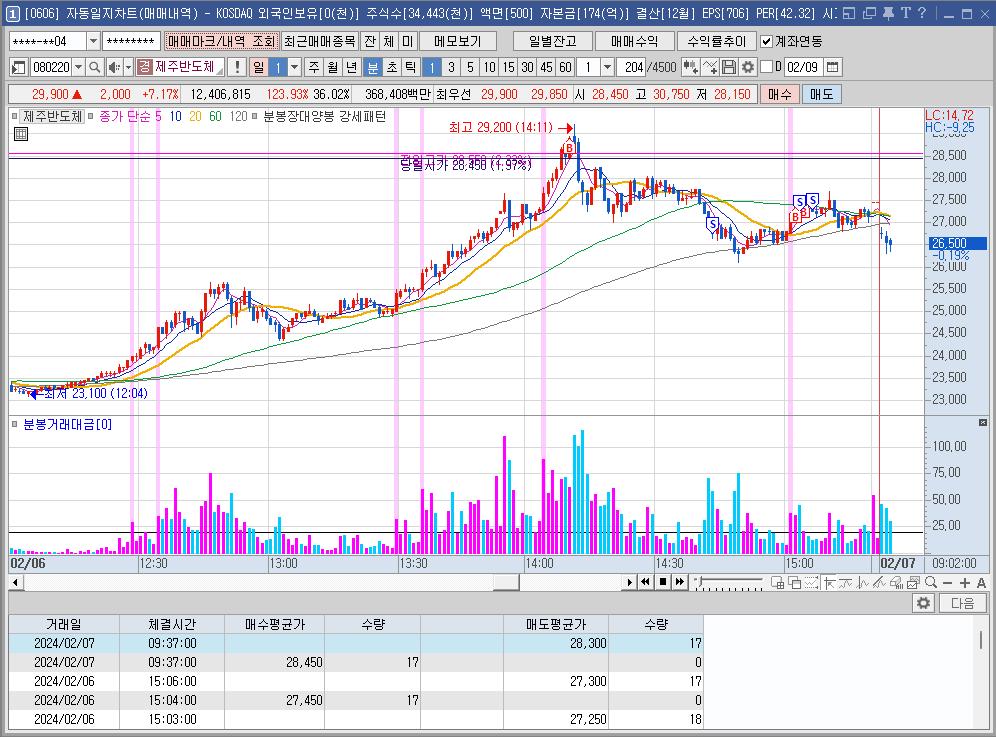Click the minus zoom-out chart icon
This screenshot has height=737, width=996.
pyautogui.click(x=948, y=583)
